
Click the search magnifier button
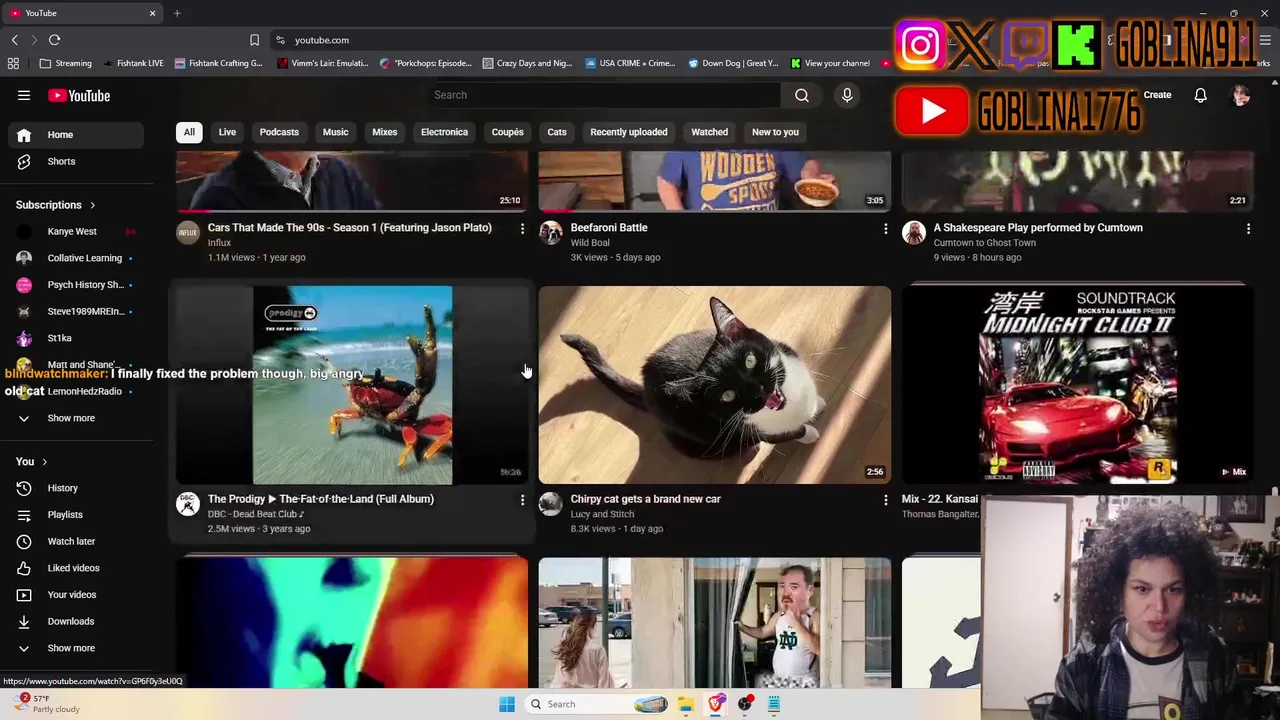coord(802,95)
